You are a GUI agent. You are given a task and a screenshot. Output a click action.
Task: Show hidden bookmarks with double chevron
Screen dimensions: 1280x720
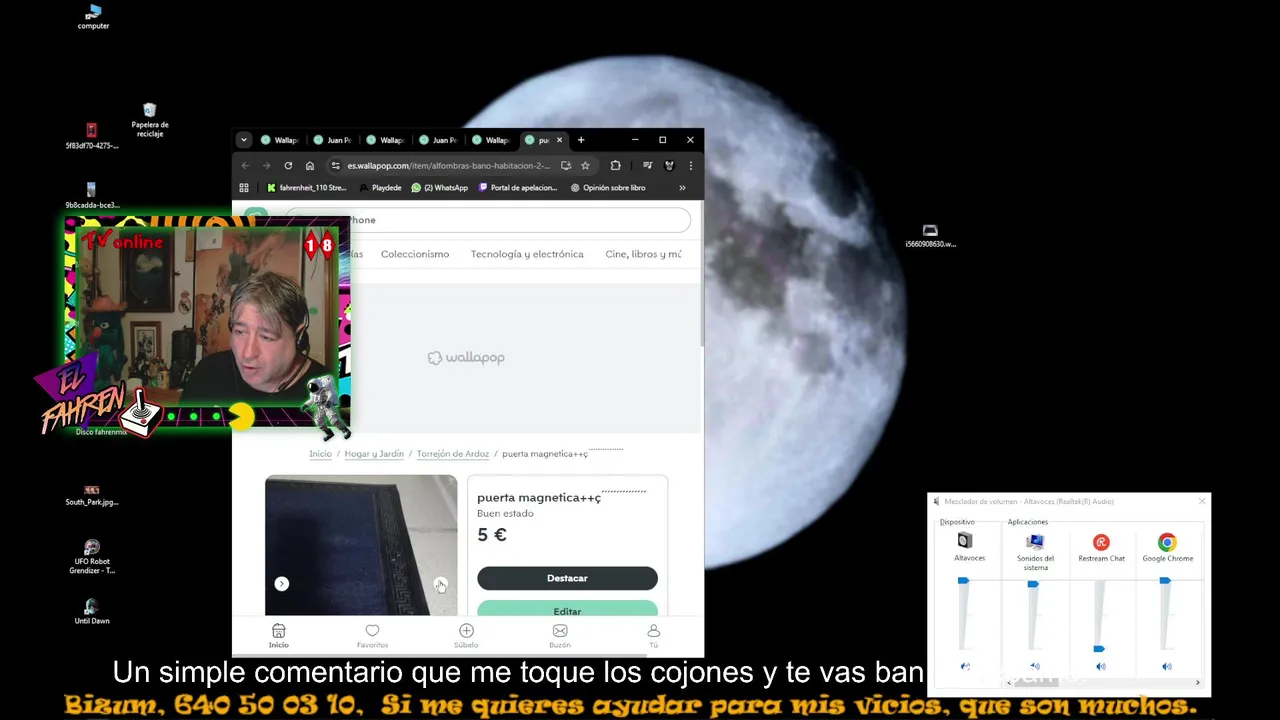click(x=682, y=188)
